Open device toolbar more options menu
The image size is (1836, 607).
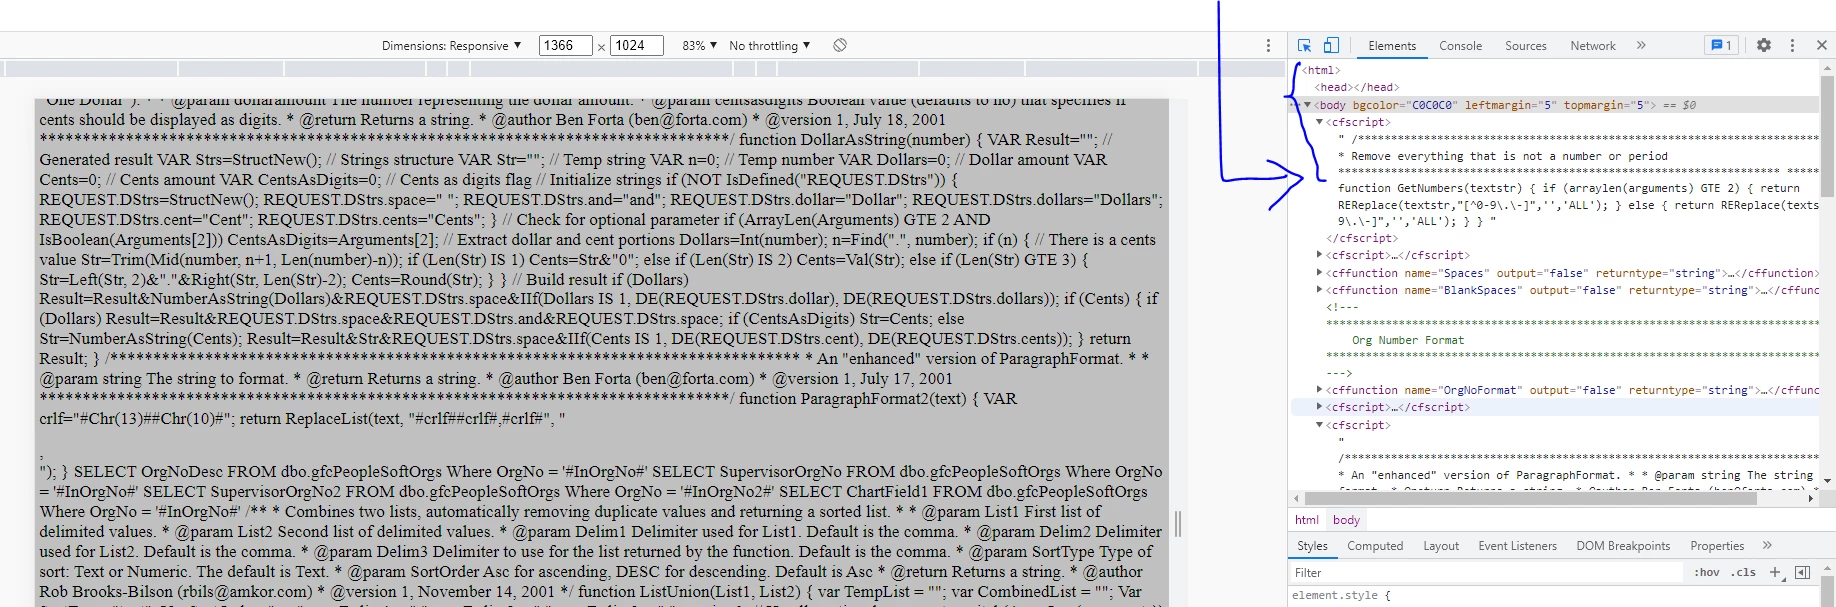(x=1268, y=45)
